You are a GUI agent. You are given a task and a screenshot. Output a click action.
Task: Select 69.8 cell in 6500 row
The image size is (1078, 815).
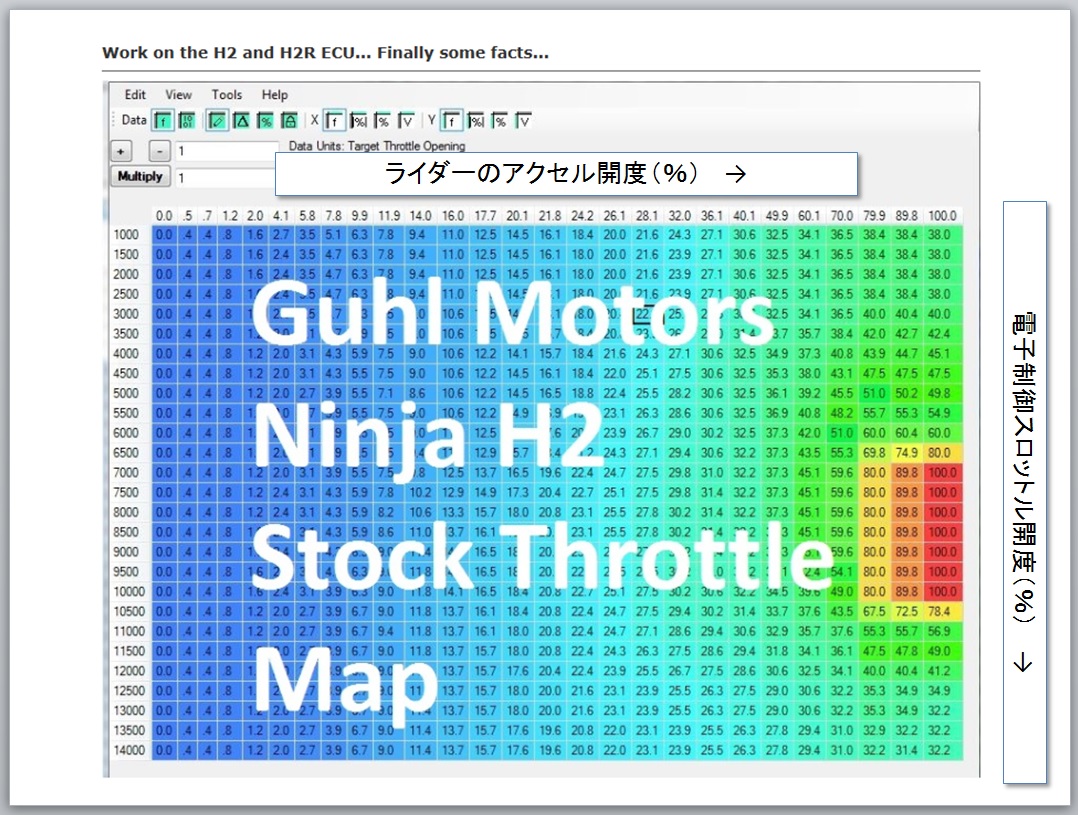click(874, 453)
